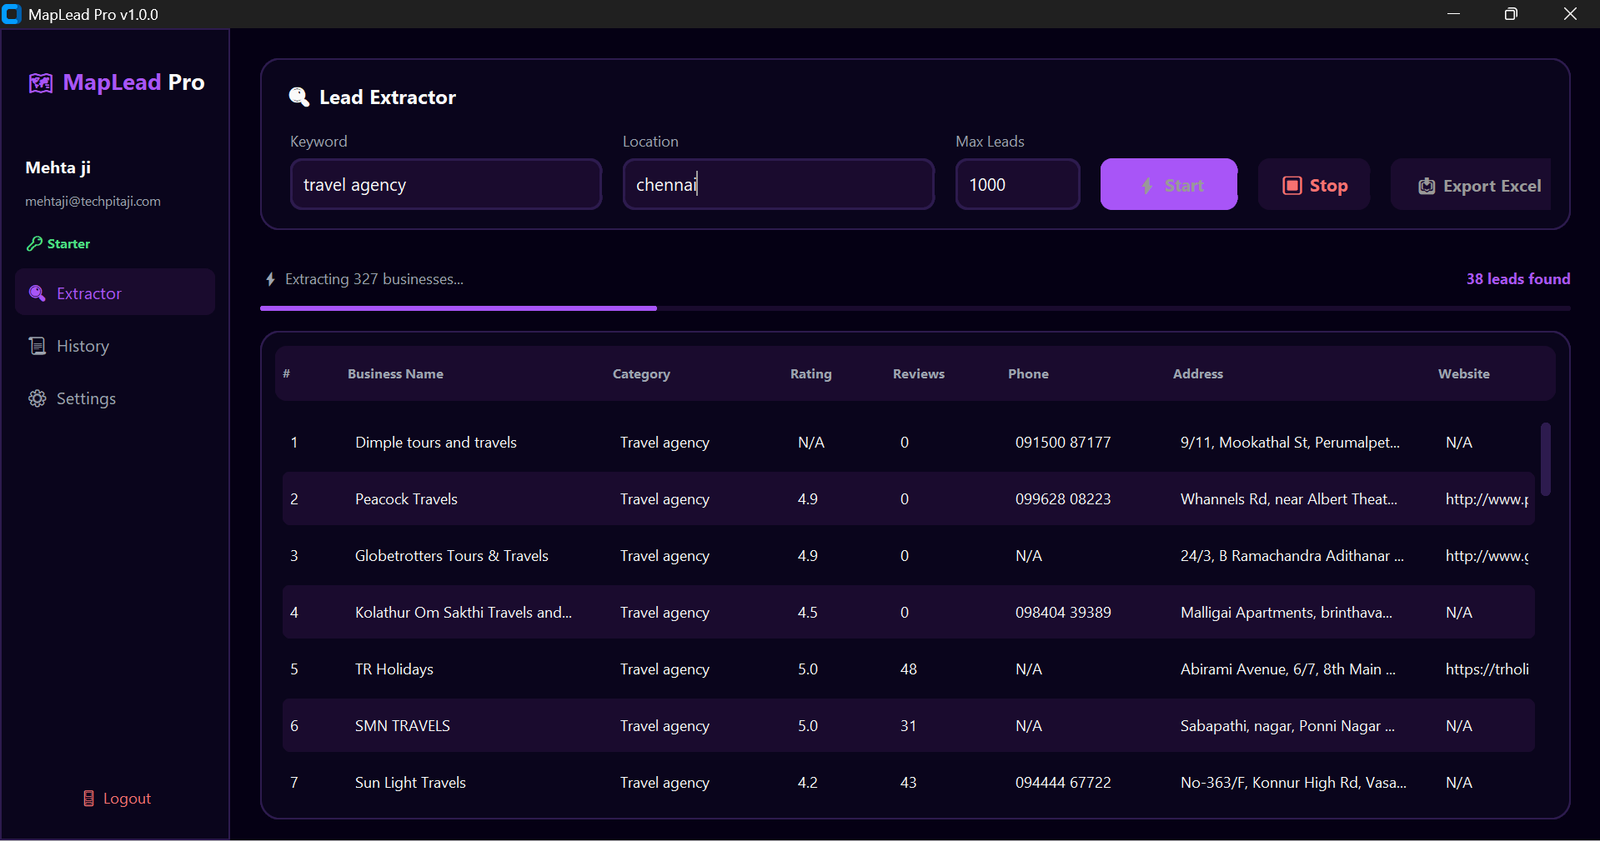Click phone number 094444 67722

1063,783
